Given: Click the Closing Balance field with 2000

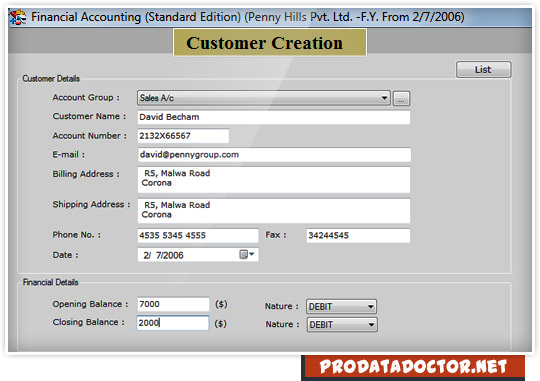Looking at the screenshot, I should pyautogui.click(x=173, y=323).
